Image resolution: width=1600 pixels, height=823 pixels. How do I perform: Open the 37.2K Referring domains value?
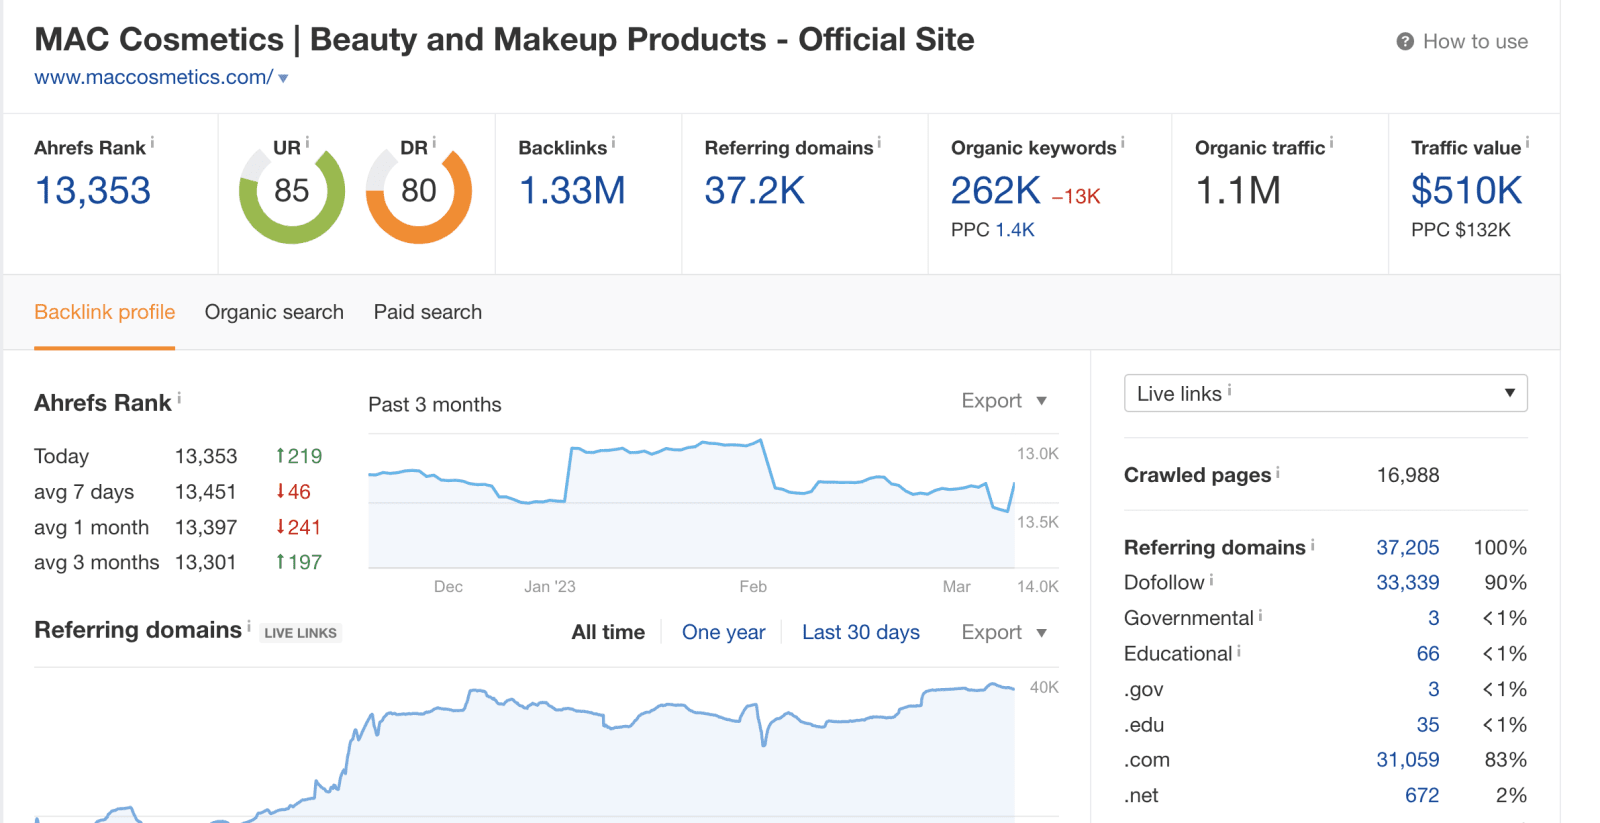pos(755,191)
